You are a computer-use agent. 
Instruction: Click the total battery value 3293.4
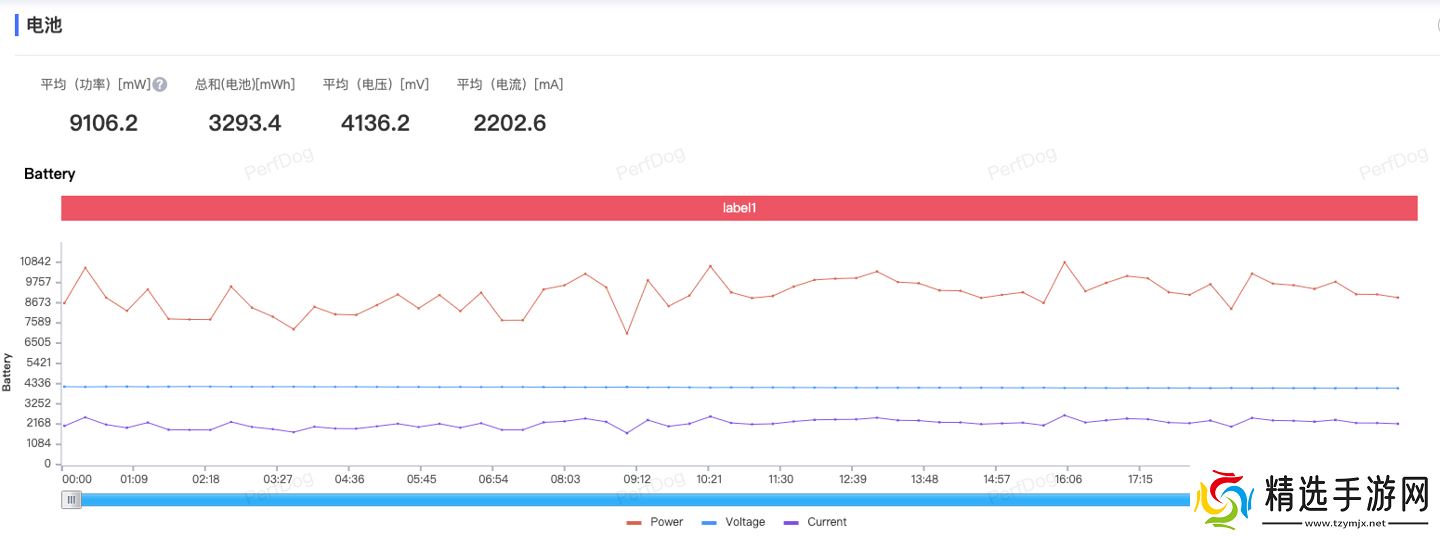pyautogui.click(x=245, y=123)
